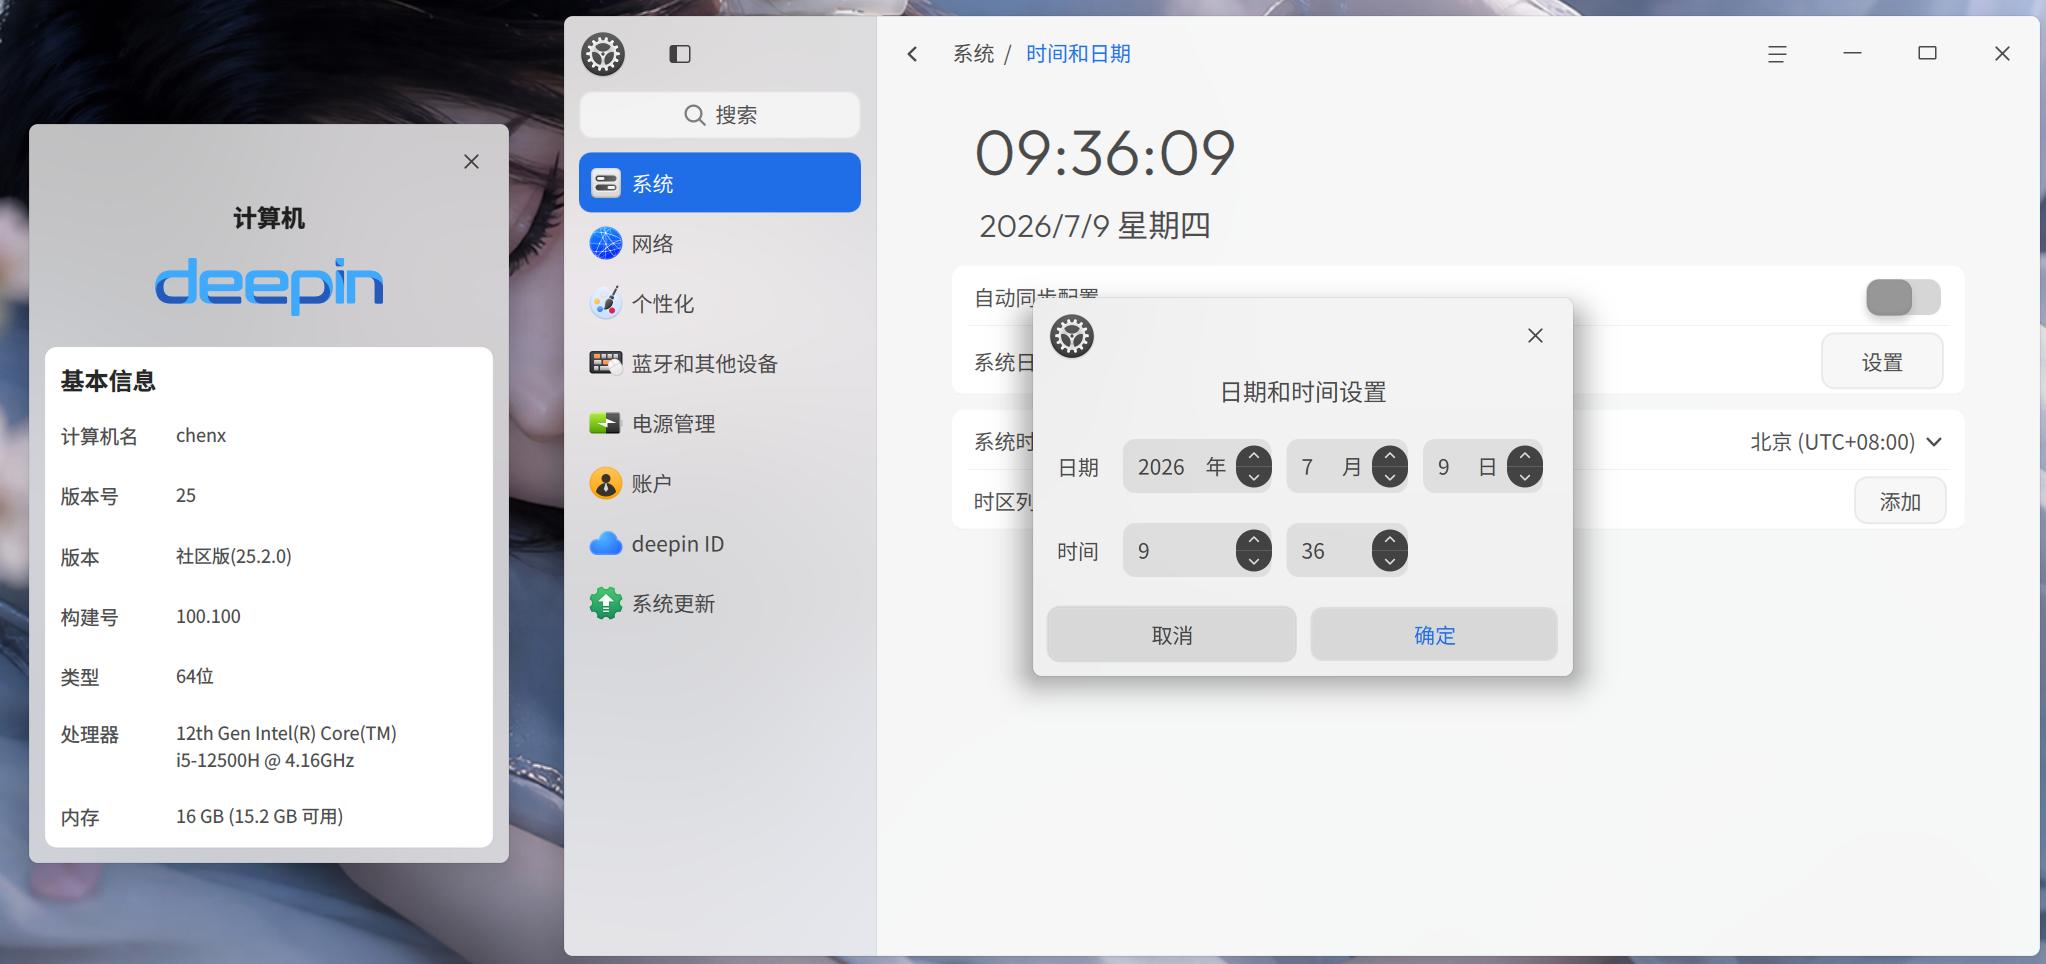Click the version text 社区版(25.2.0)
Image resolution: width=2046 pixels, height=964 pixels.
(x=234, y=556)
